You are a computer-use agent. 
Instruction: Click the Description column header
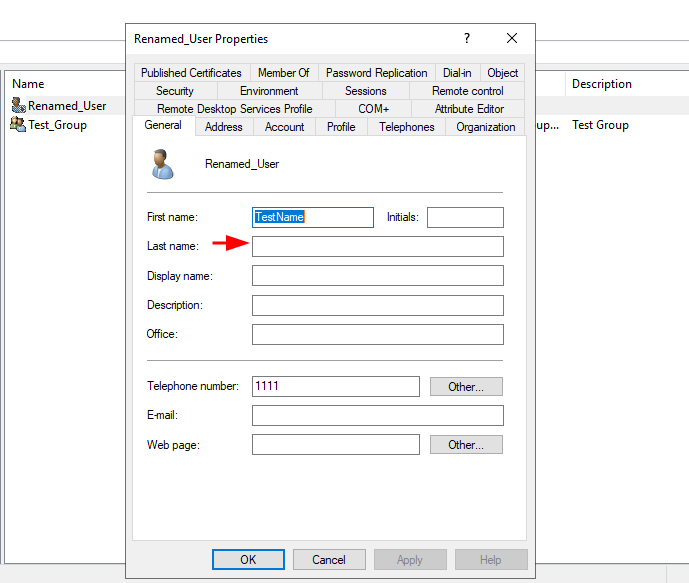pos(602,84)
